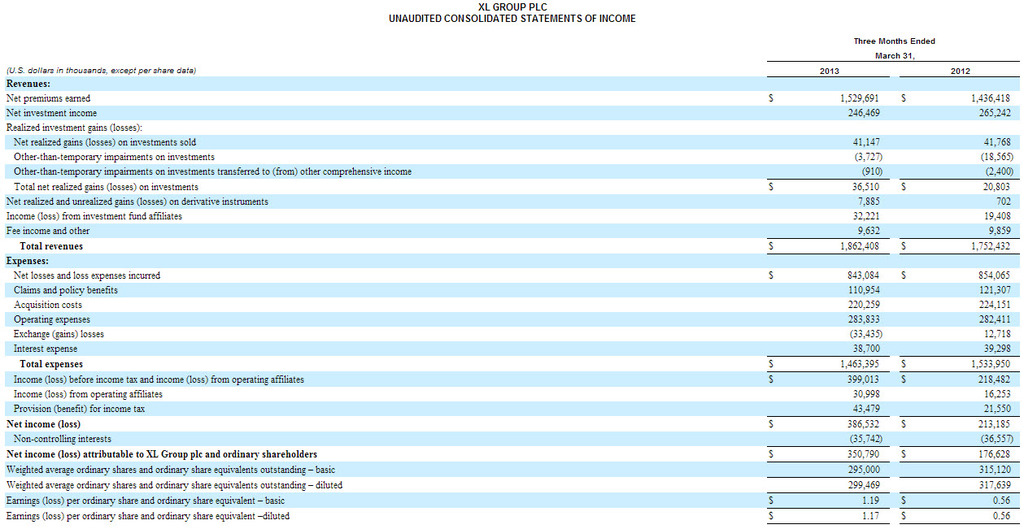Select the 399,013 pre-tax income value
Image resolution: width=1024 pixels, height=529 pixels.
(x=864, y=379)
